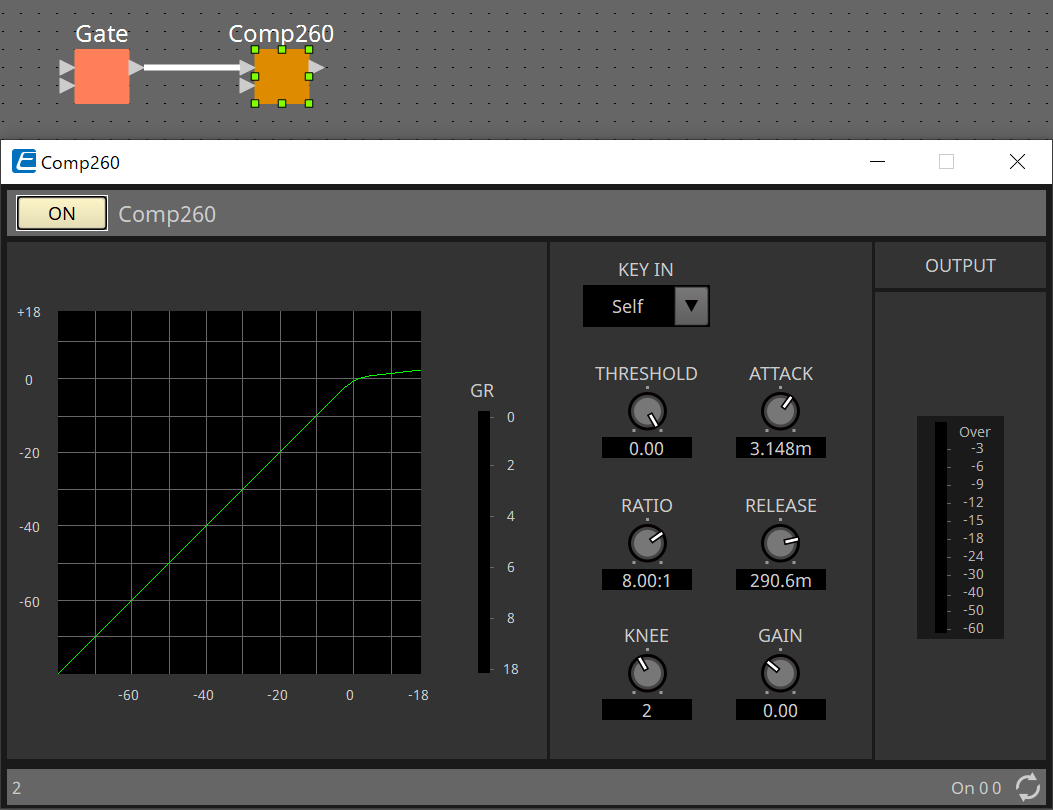
Task: Click the Gate block upper input port
Action: [66, 68]
